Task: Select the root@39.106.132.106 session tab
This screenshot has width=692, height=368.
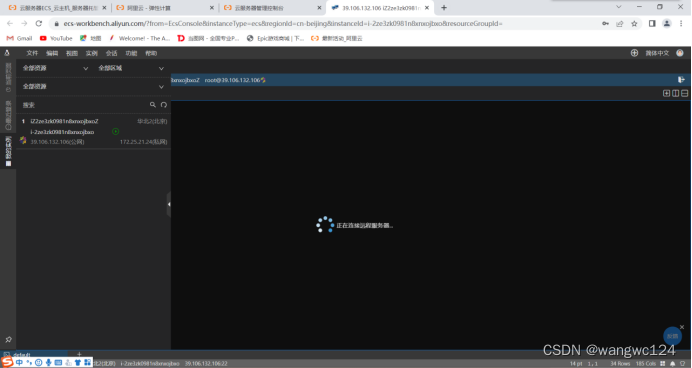Action: (x=235, y=80)
